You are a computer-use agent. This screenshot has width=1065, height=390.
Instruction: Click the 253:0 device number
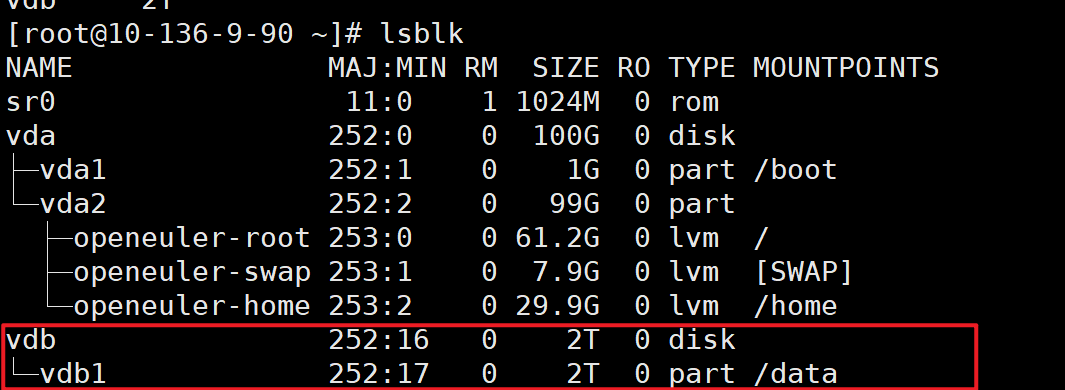pyautogui.click(x=370, y=238)
